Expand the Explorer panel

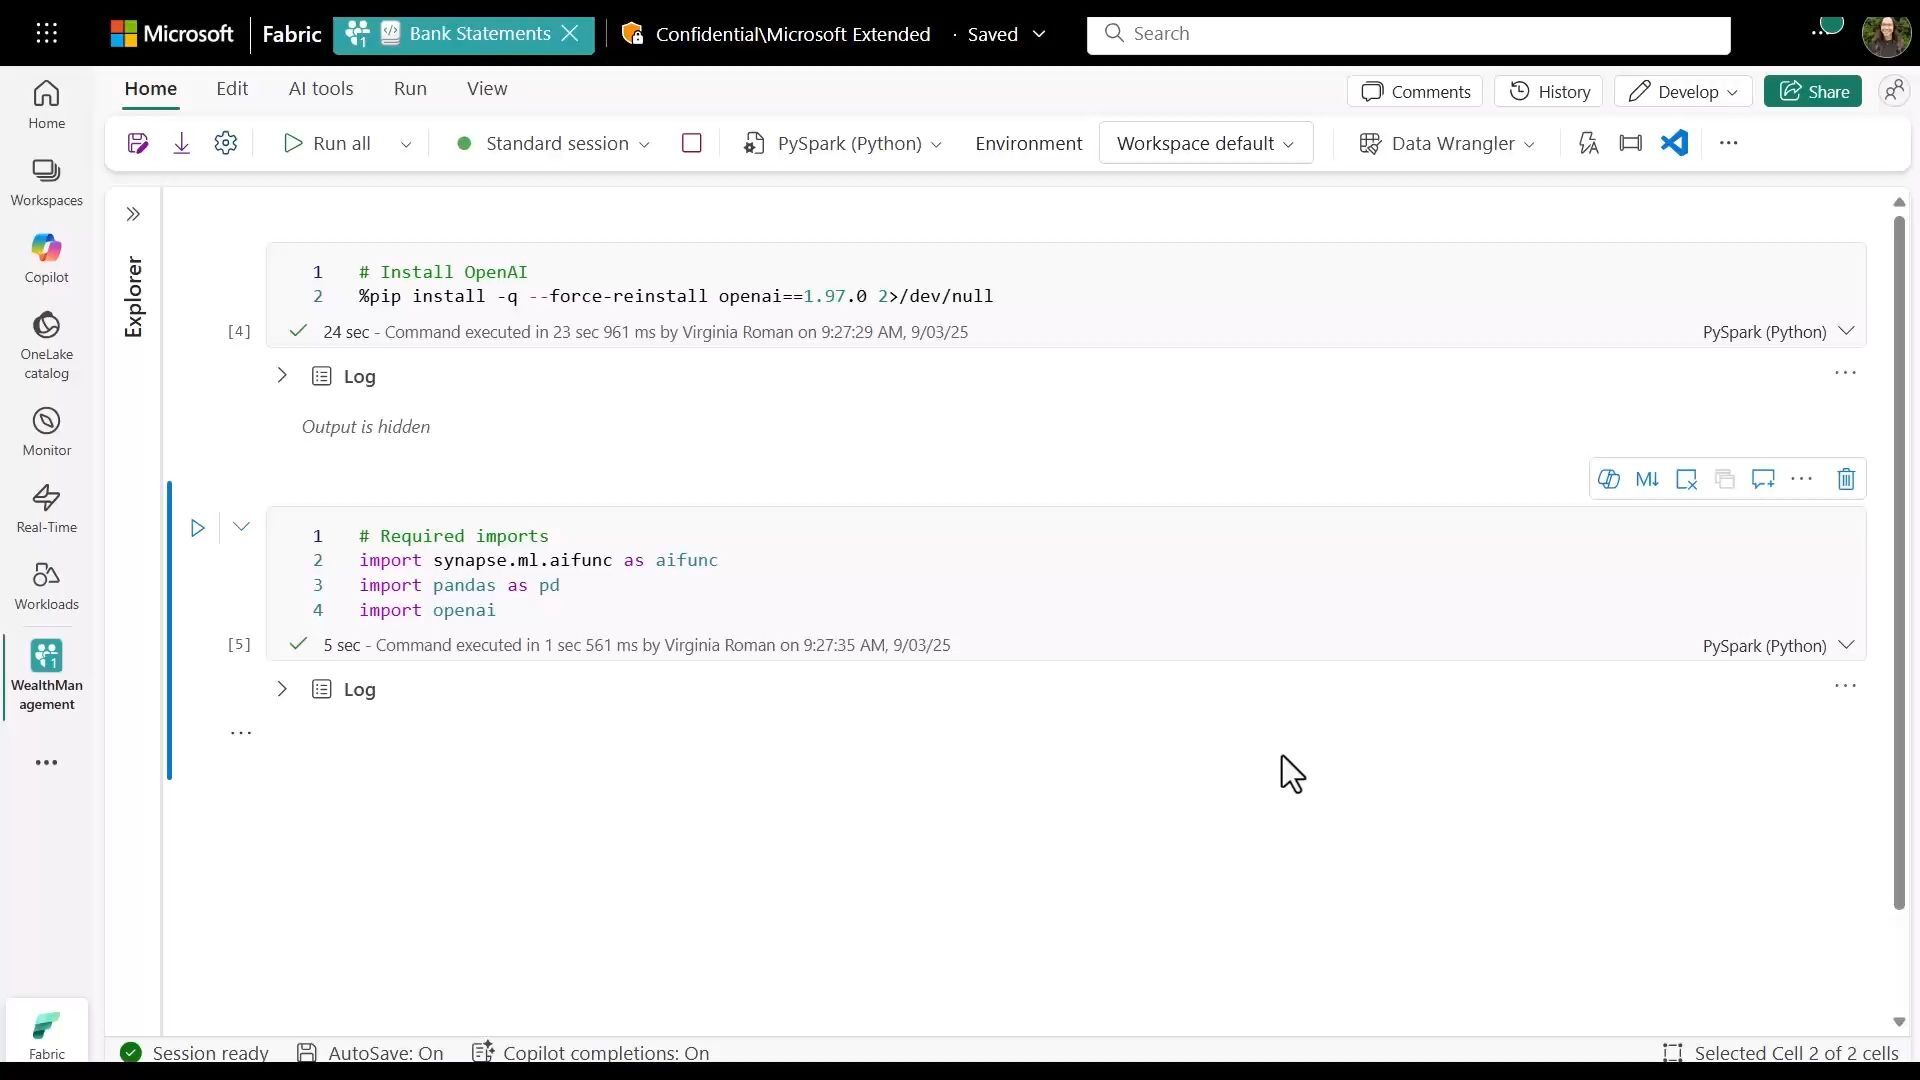click(x=133, y=214)
